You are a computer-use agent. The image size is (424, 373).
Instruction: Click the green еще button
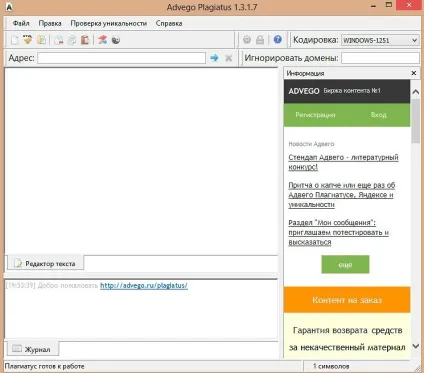345,264
